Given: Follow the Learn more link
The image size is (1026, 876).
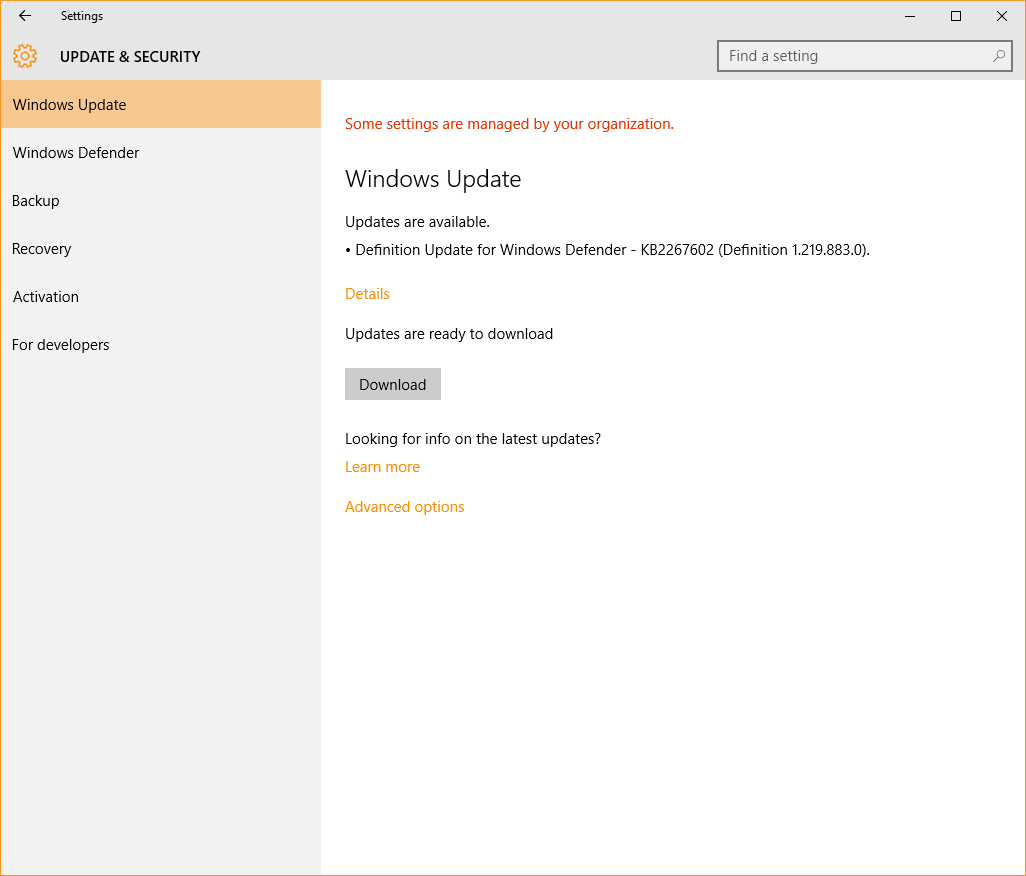Looking at the screenshot, I should [x=382, y=467].
